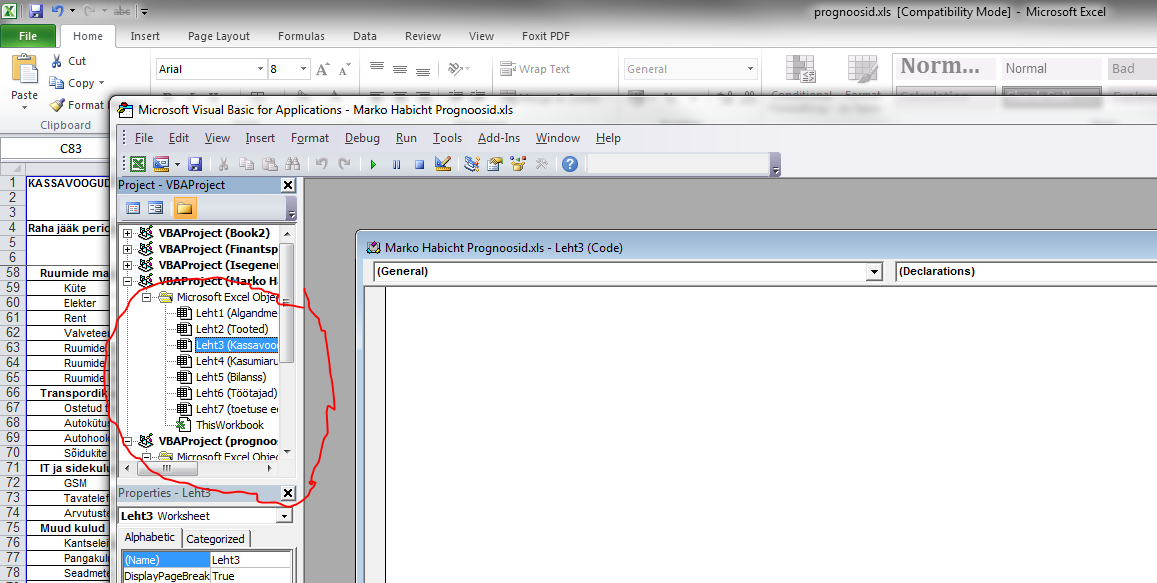
Task: Click (Name) property value Leht3
Action: 251,560
